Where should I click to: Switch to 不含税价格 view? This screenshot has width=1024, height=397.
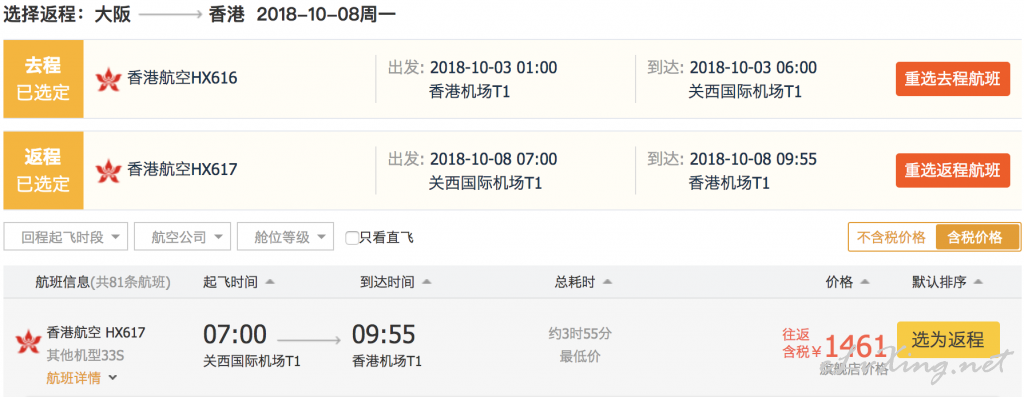click(891, 238)
